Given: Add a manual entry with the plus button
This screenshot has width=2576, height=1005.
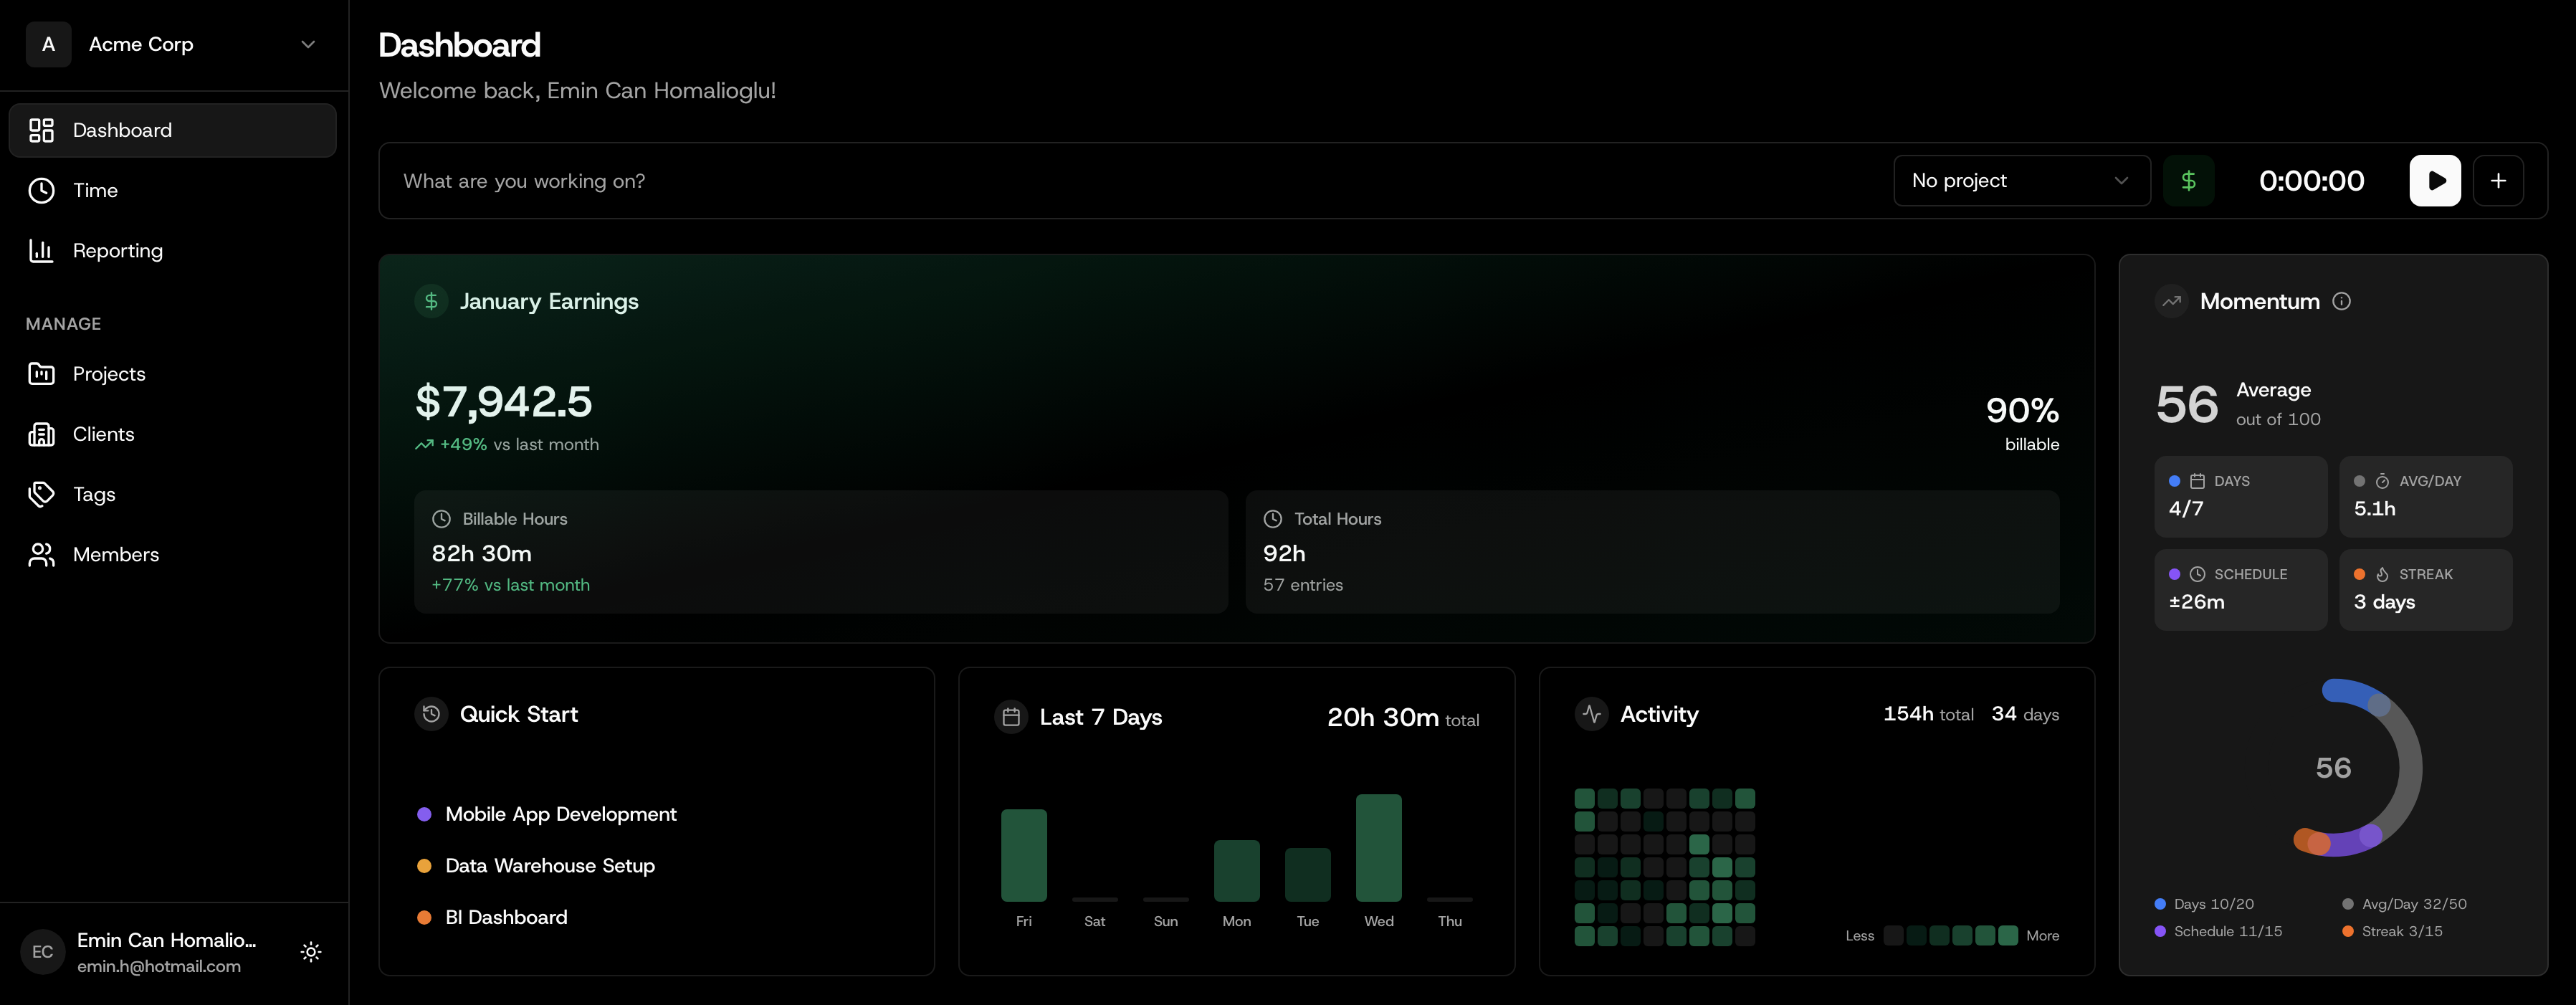Looking at the screenshot, I should tap(2498, 180).
